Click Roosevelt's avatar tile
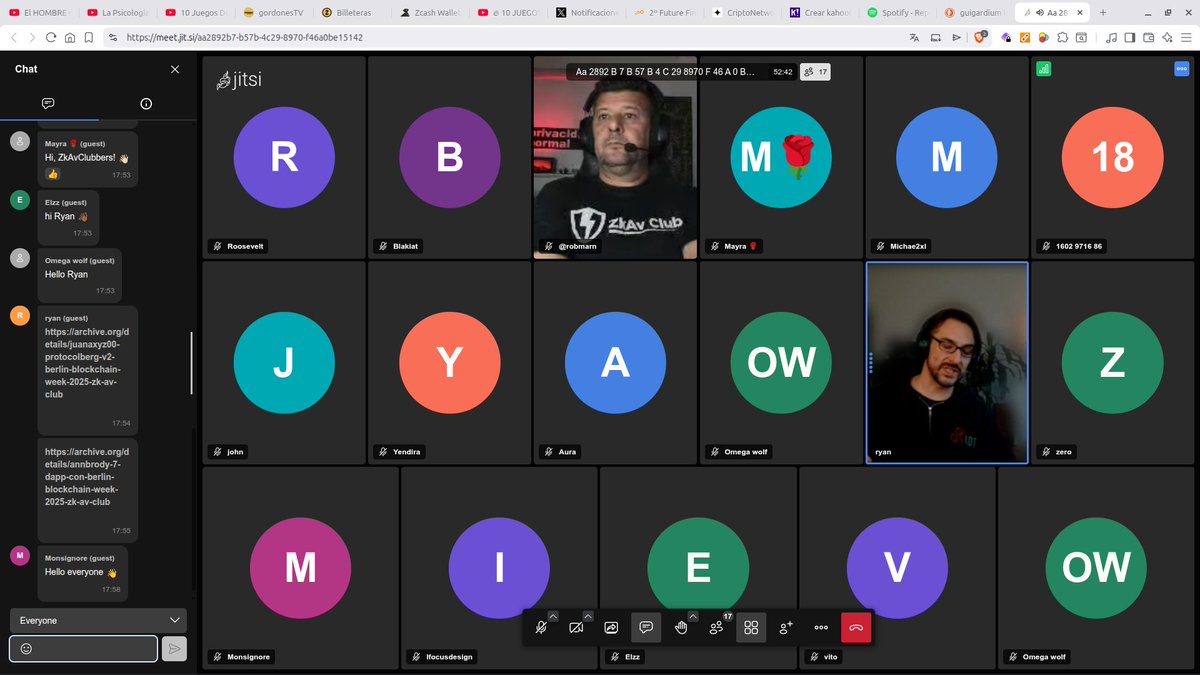 284,157
